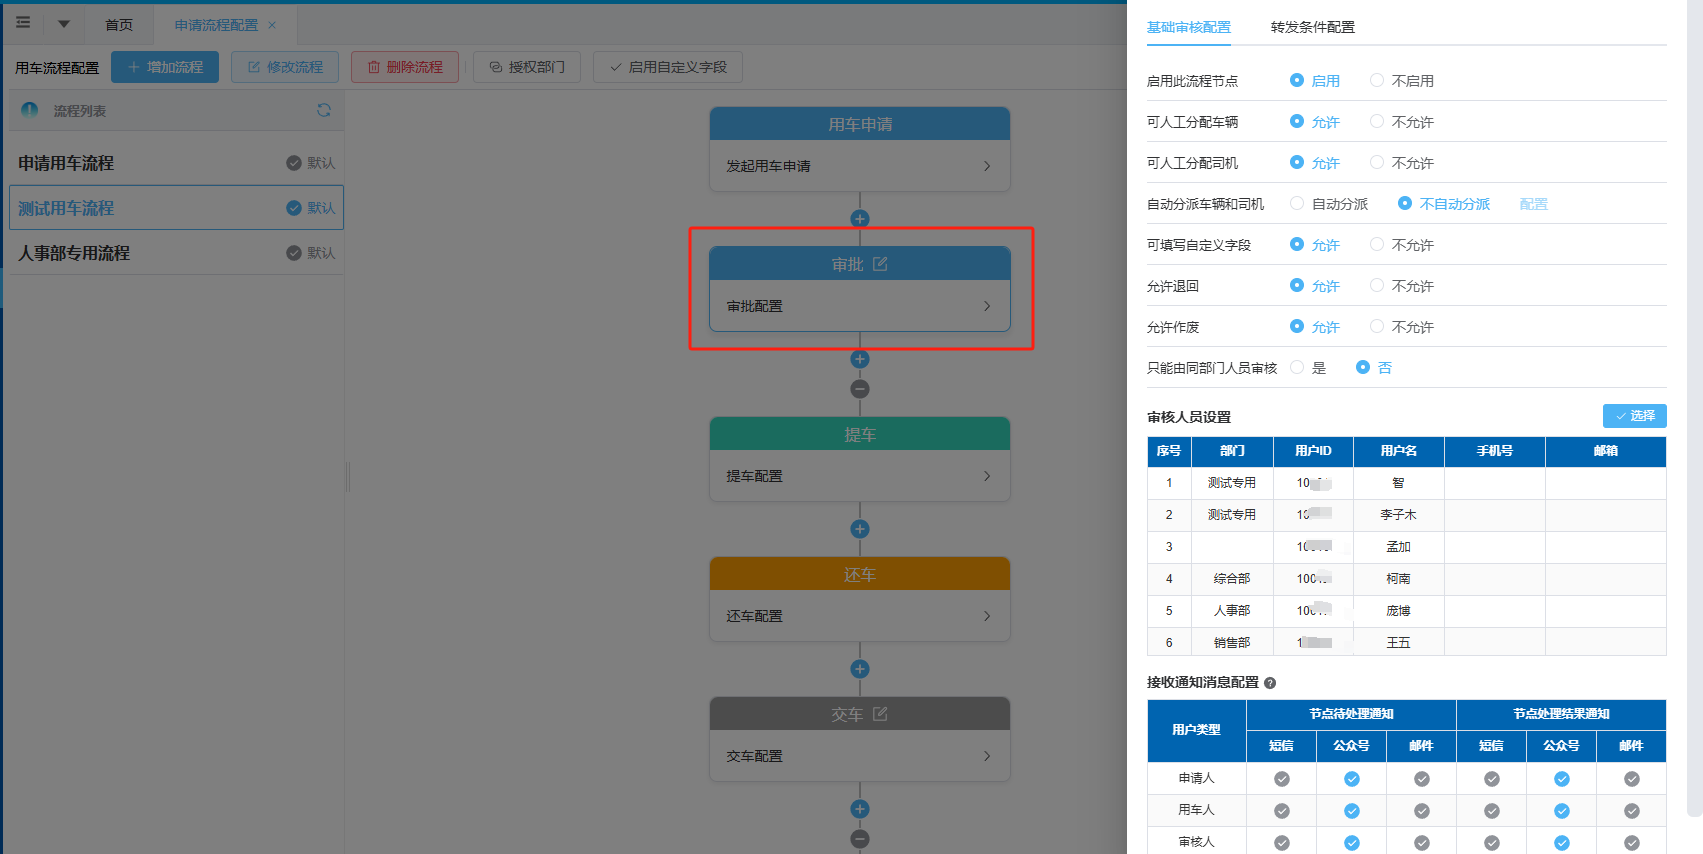This screenshot has height=854, width=1703.
Task: Click the plus node between 用车申请 and 审批
Action: pos(860,219)
